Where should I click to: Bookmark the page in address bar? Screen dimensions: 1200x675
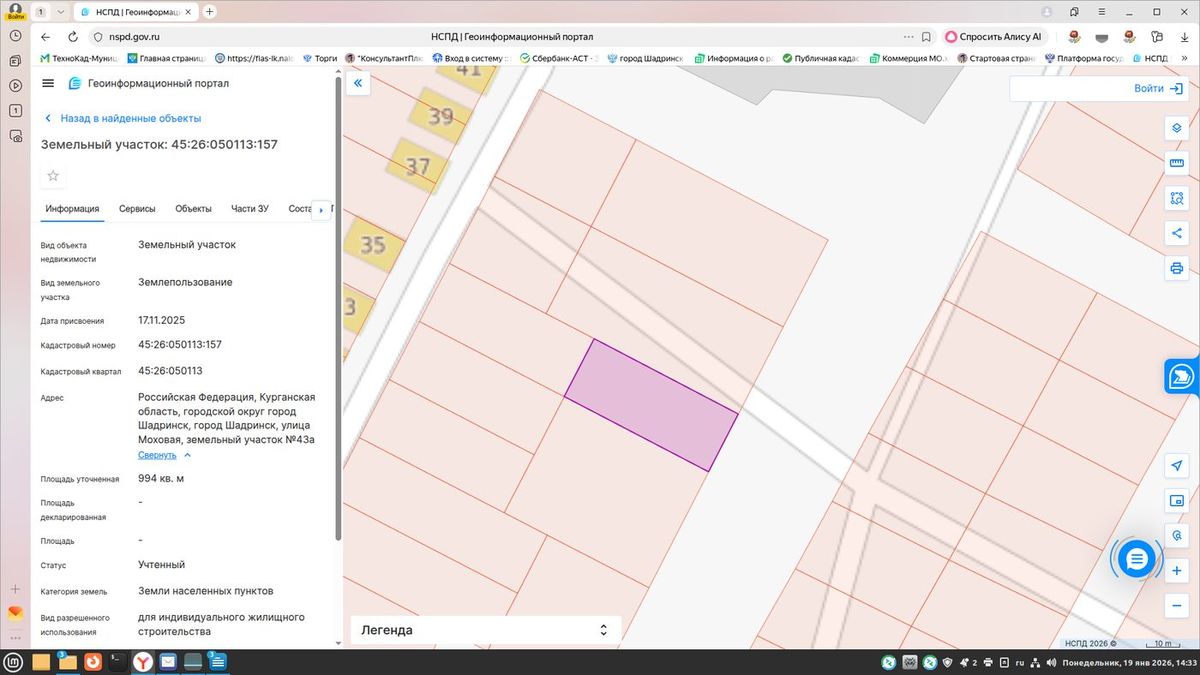click(x=926, y=36)
